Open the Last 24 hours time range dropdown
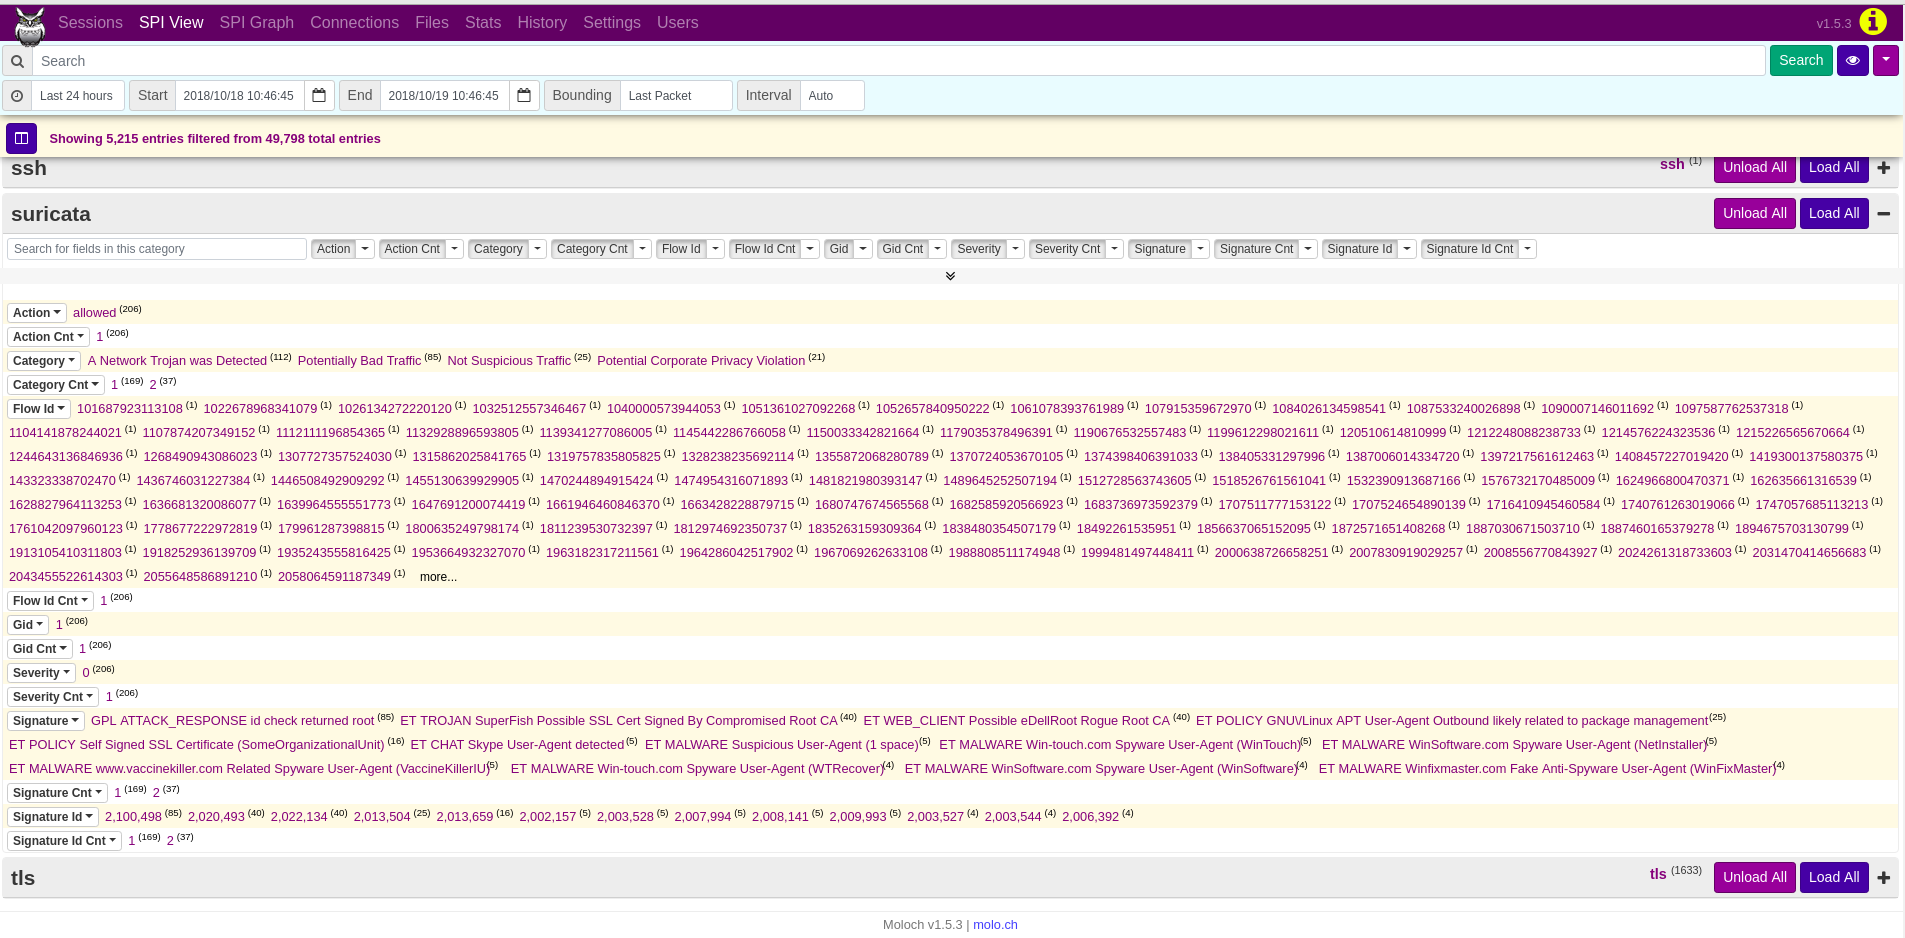The width and height of the screenshot is (1905, 938). click(x=78, y=96)
